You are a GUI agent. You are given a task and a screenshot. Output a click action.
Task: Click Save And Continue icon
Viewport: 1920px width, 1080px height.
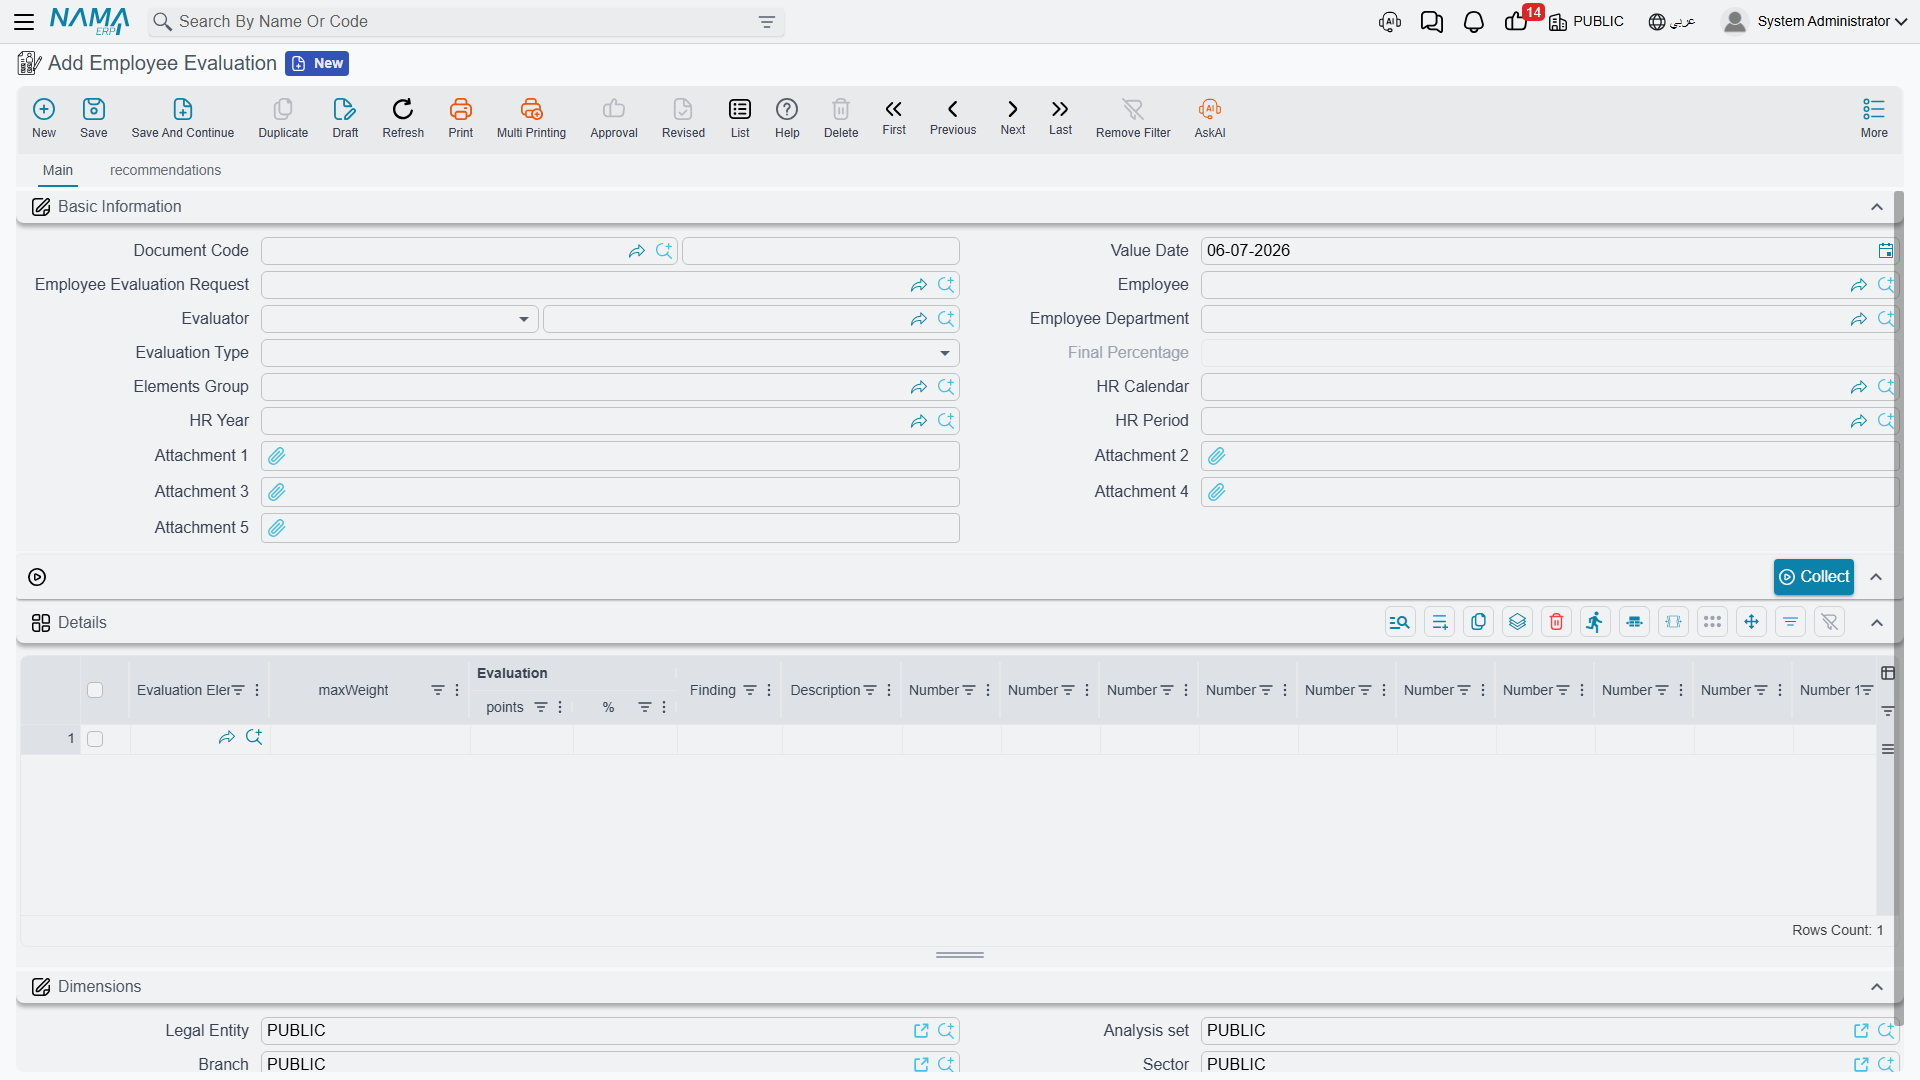[183, 118]
